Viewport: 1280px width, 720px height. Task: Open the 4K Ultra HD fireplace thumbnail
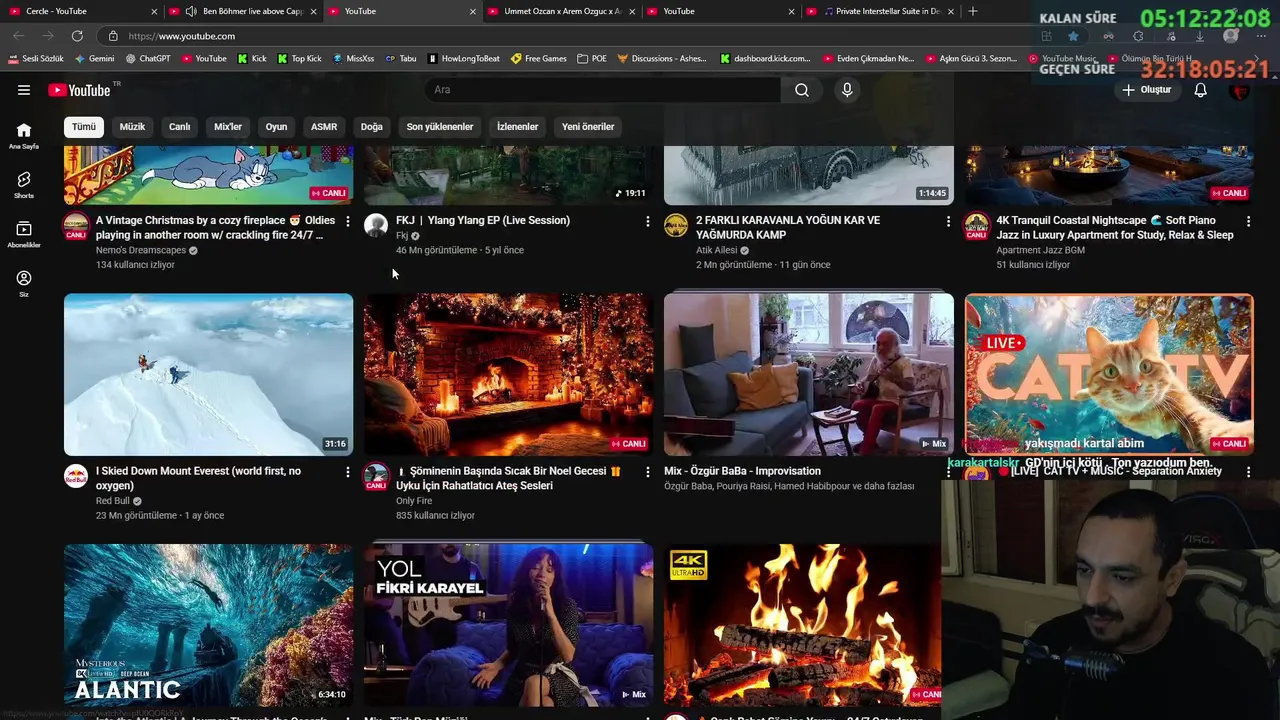(x=803, y=625)
